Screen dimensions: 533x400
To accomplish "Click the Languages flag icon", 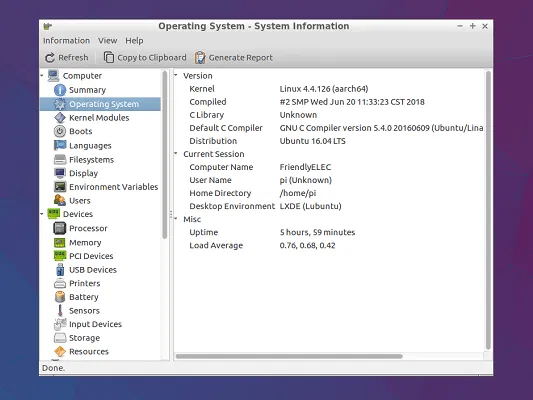I will [x=60, y=145].
